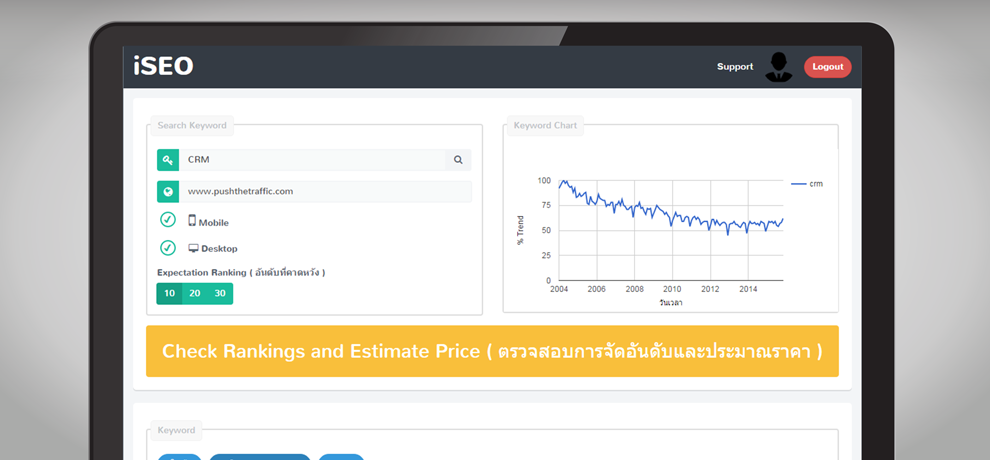
Task: Toggle the Mobile checkmark
Action: click(167, 220)
